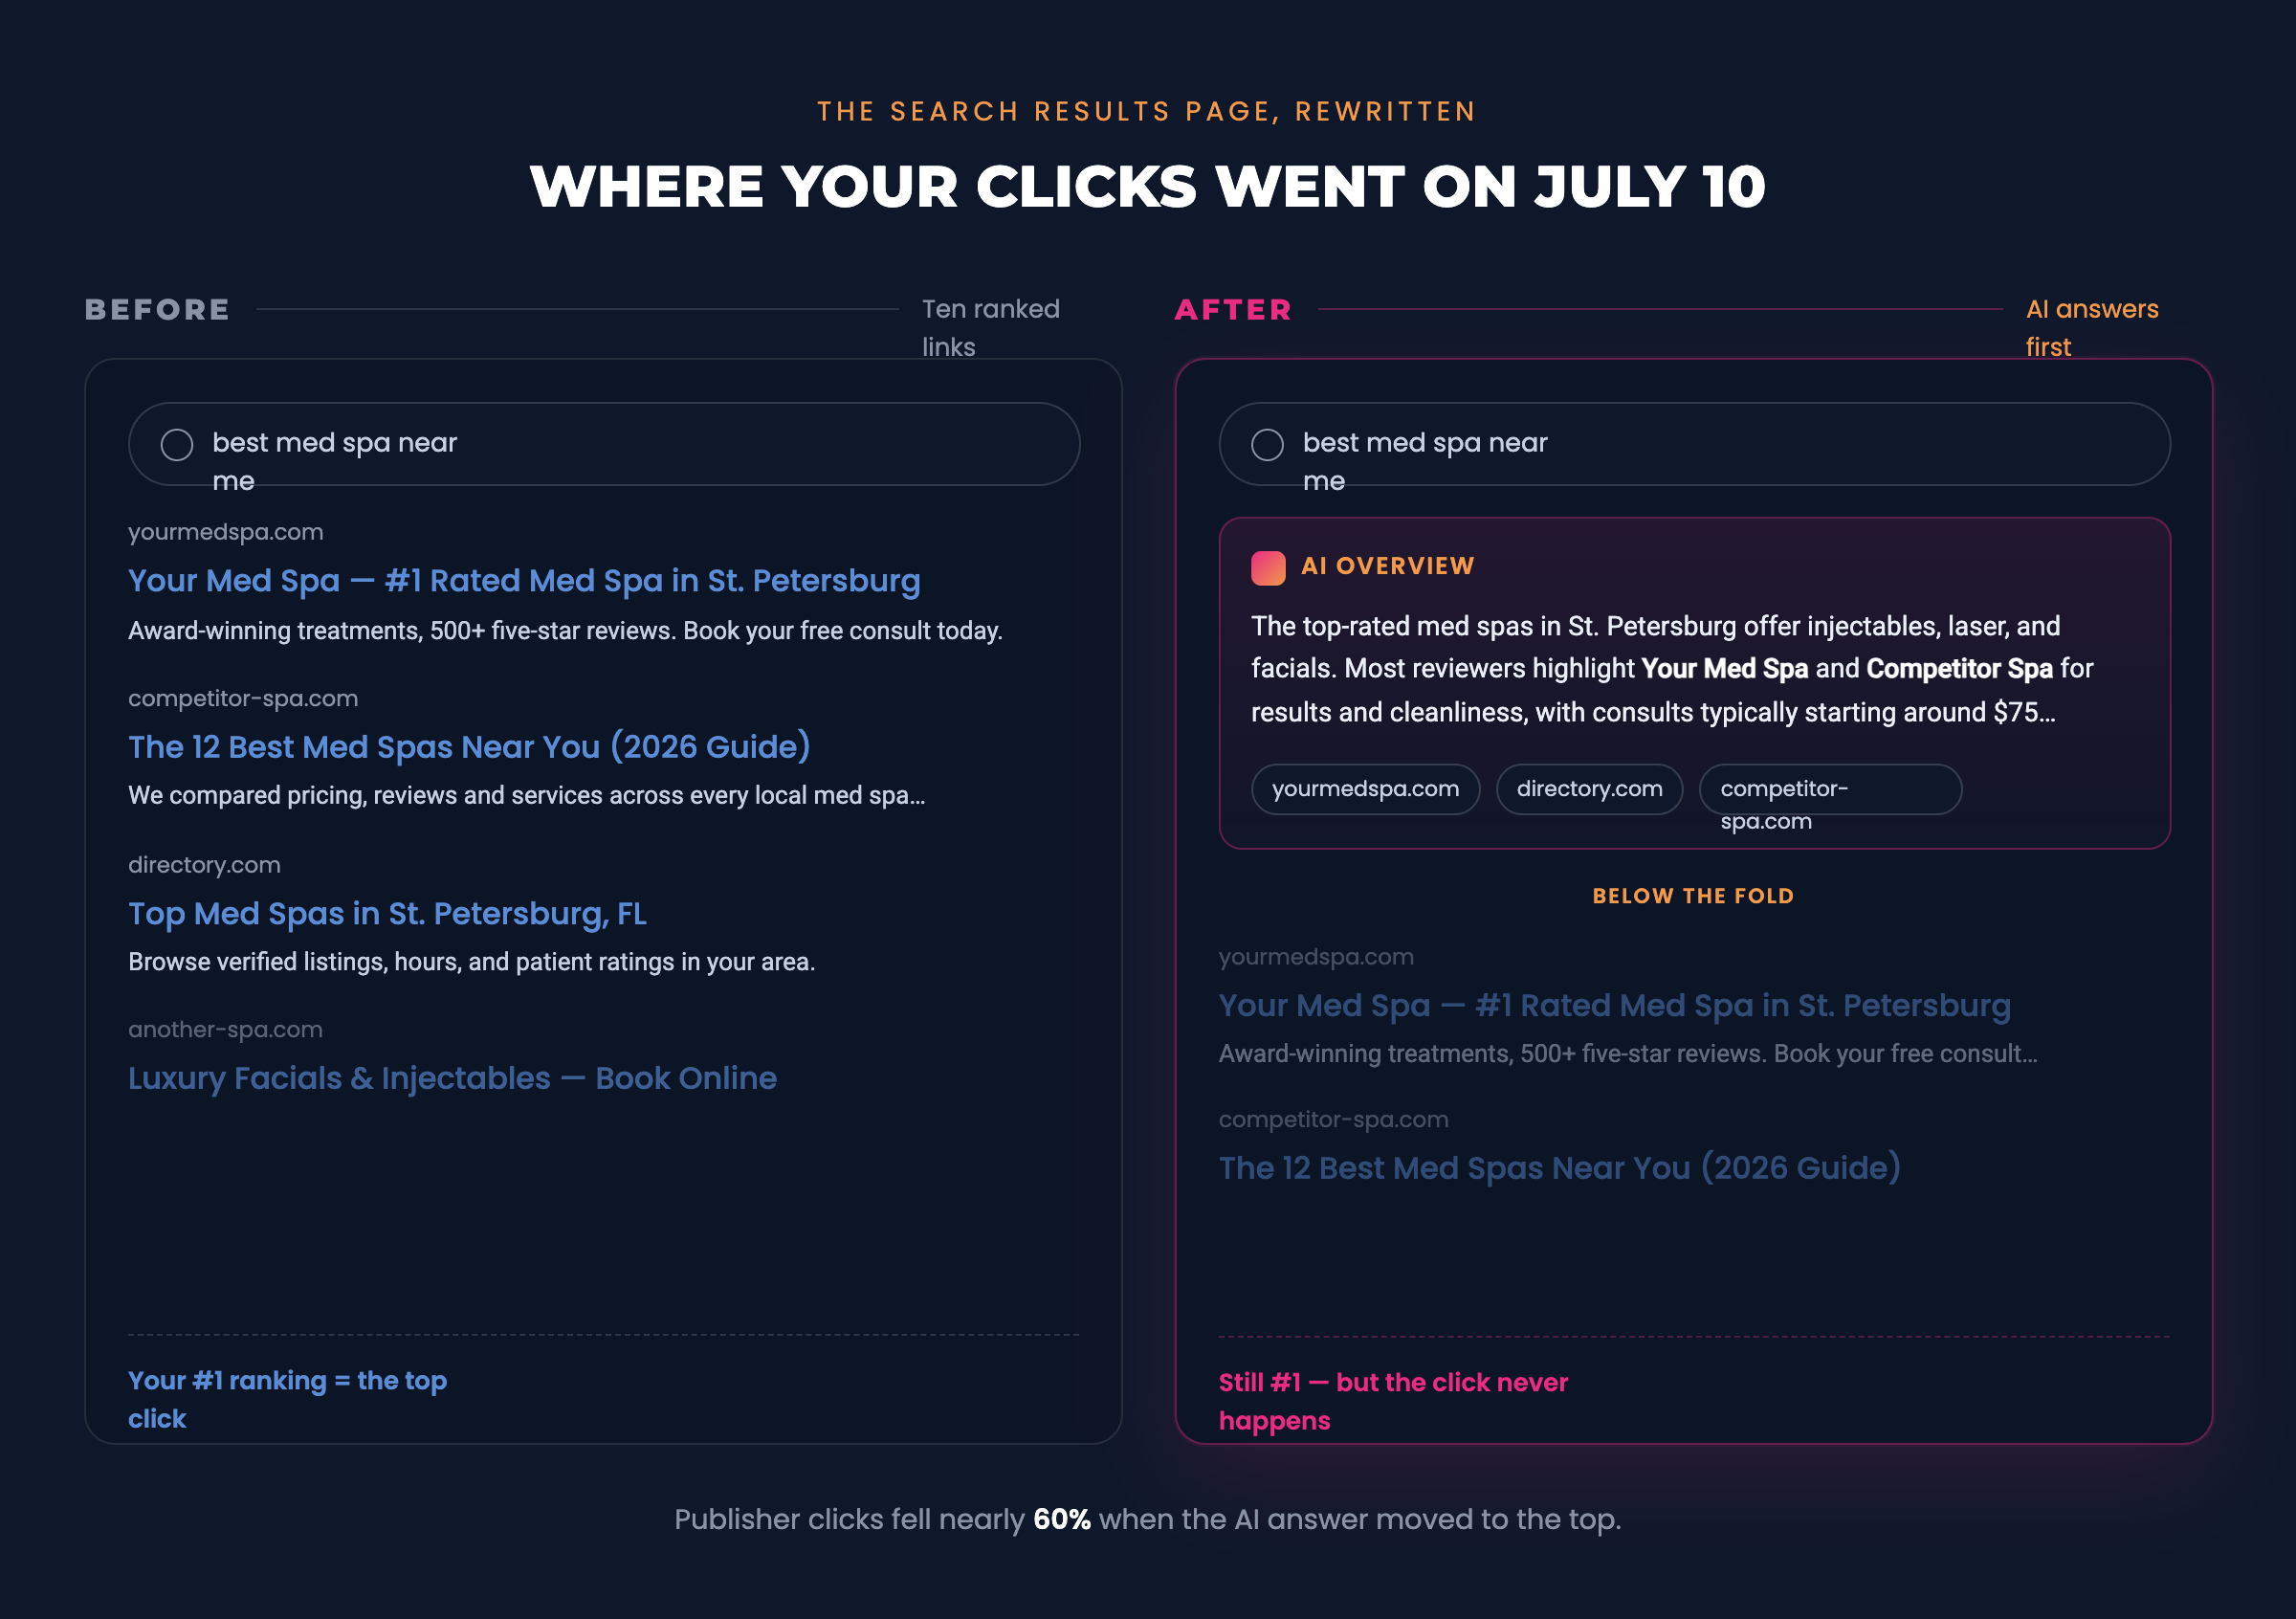This screenshot has width=2296, height=1619.
Task: Open 'Luxury Facials & Injectables — Book Online' link
Action: (452, 1078)
